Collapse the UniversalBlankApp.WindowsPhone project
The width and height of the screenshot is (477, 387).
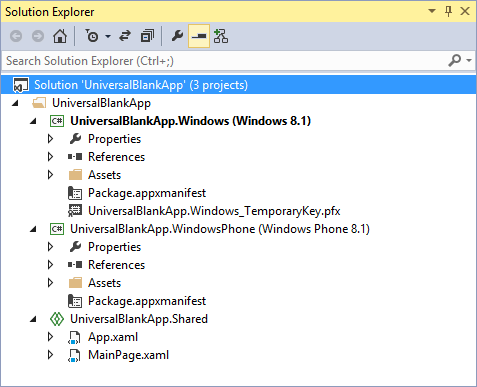point(33,229)
